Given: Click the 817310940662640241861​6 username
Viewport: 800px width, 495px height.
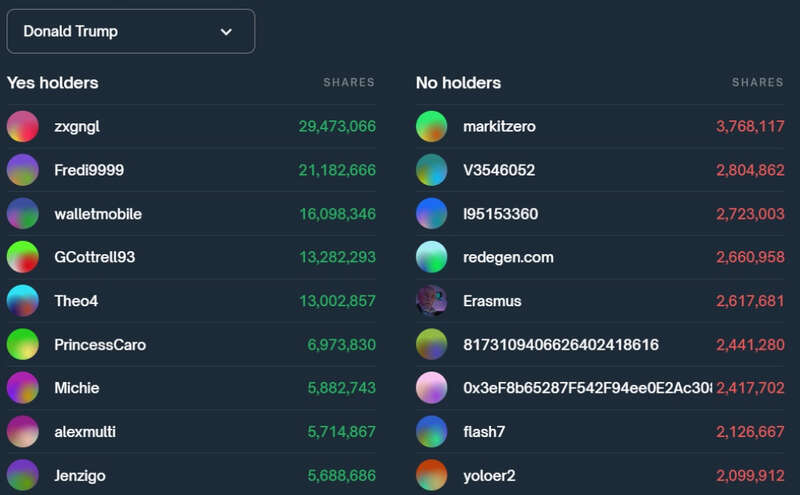Looking at the screenshot, I should 561,345.
